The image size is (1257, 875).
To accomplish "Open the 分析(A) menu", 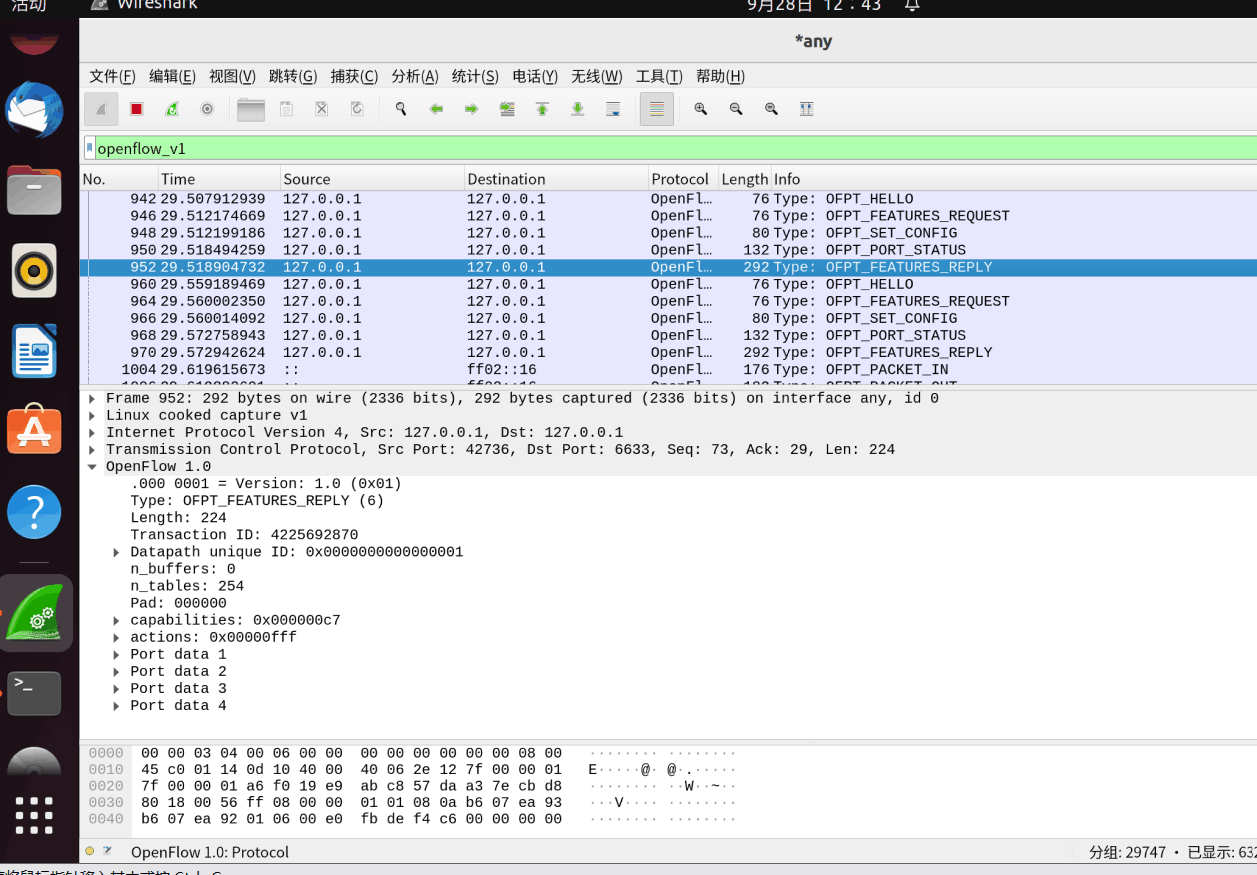I will (415, 76).
